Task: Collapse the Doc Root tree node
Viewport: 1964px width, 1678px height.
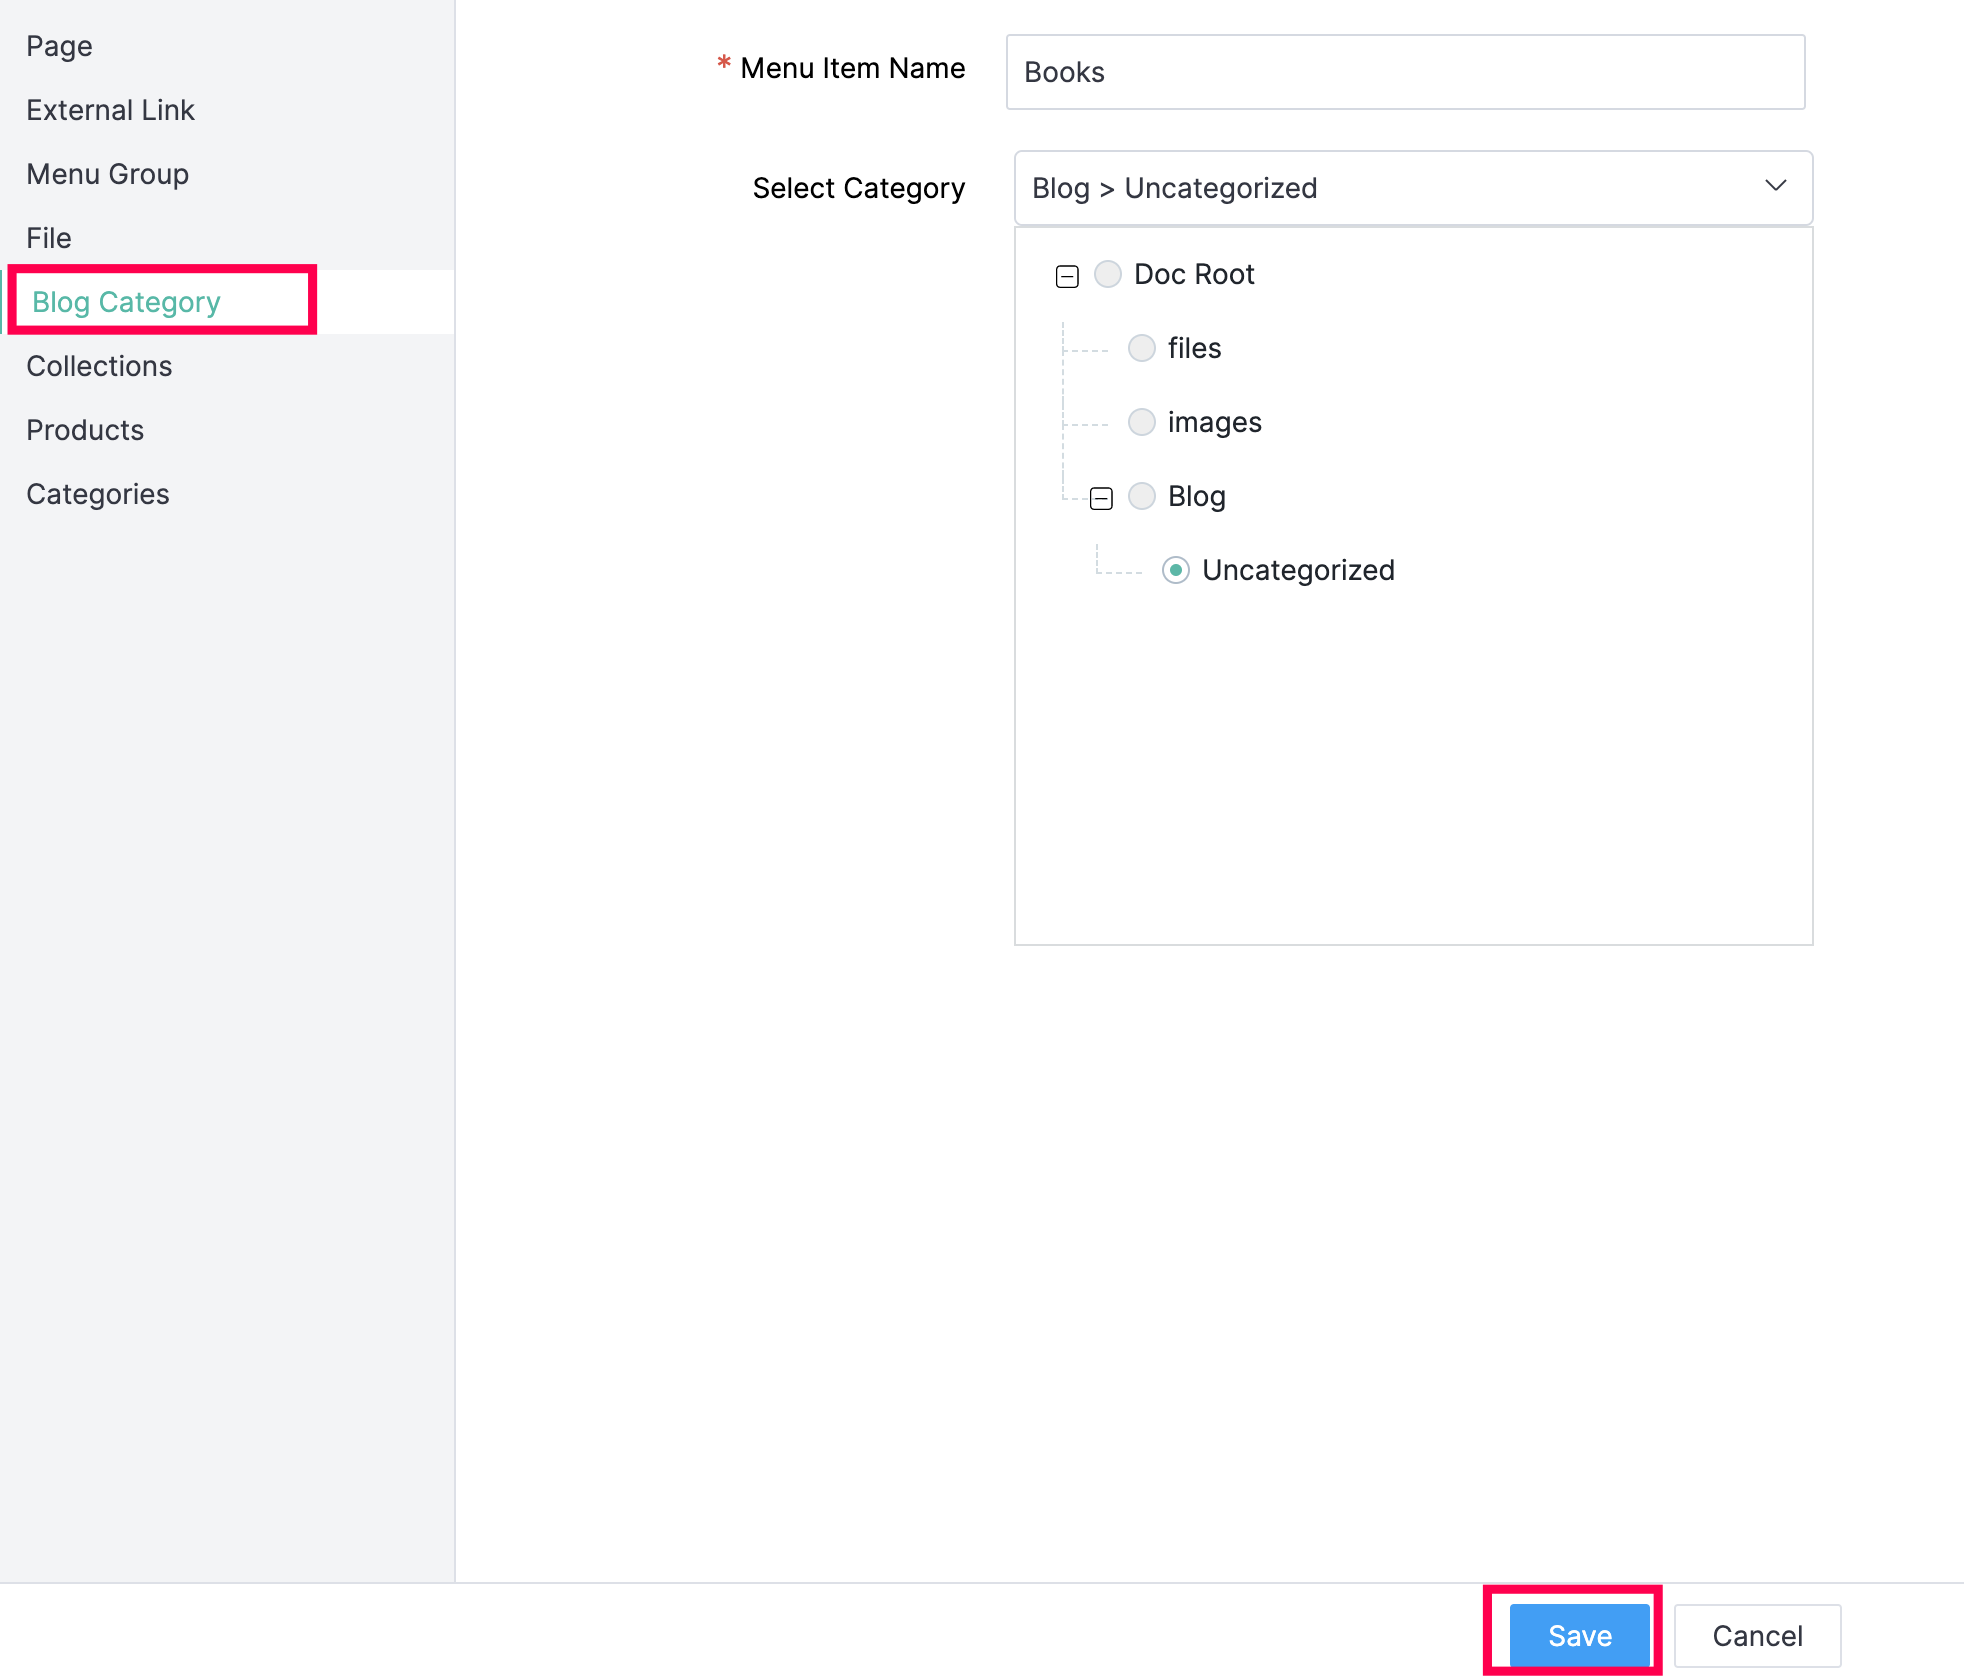Action: point(1067,276)
